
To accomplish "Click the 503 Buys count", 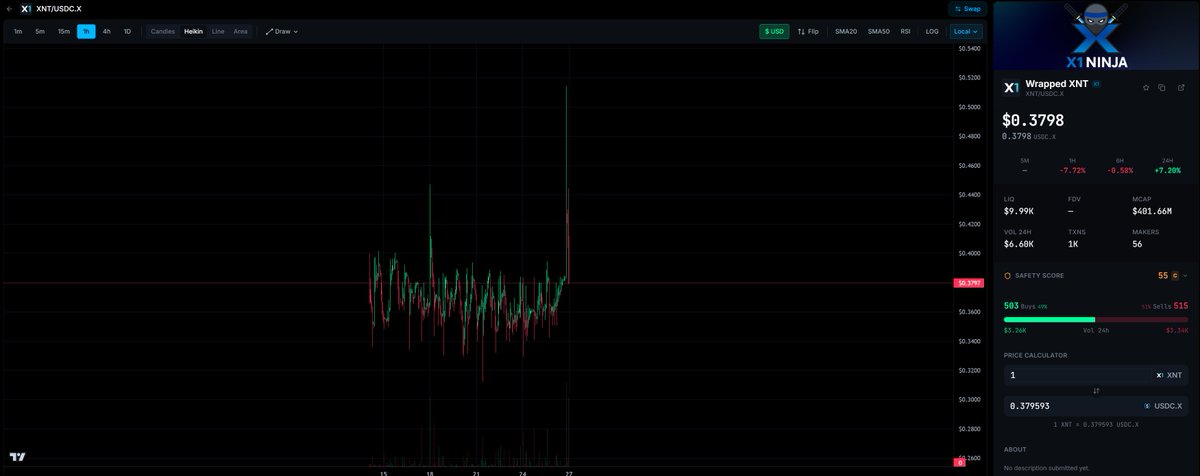I will click(1011, 306).
